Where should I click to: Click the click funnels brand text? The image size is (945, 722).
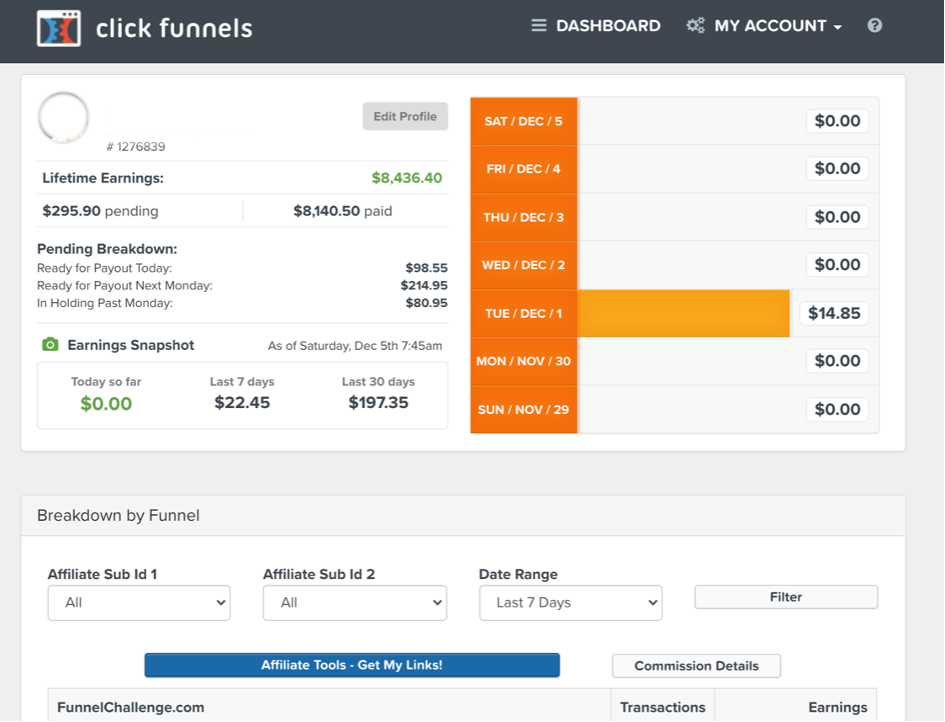click(174, 28)
